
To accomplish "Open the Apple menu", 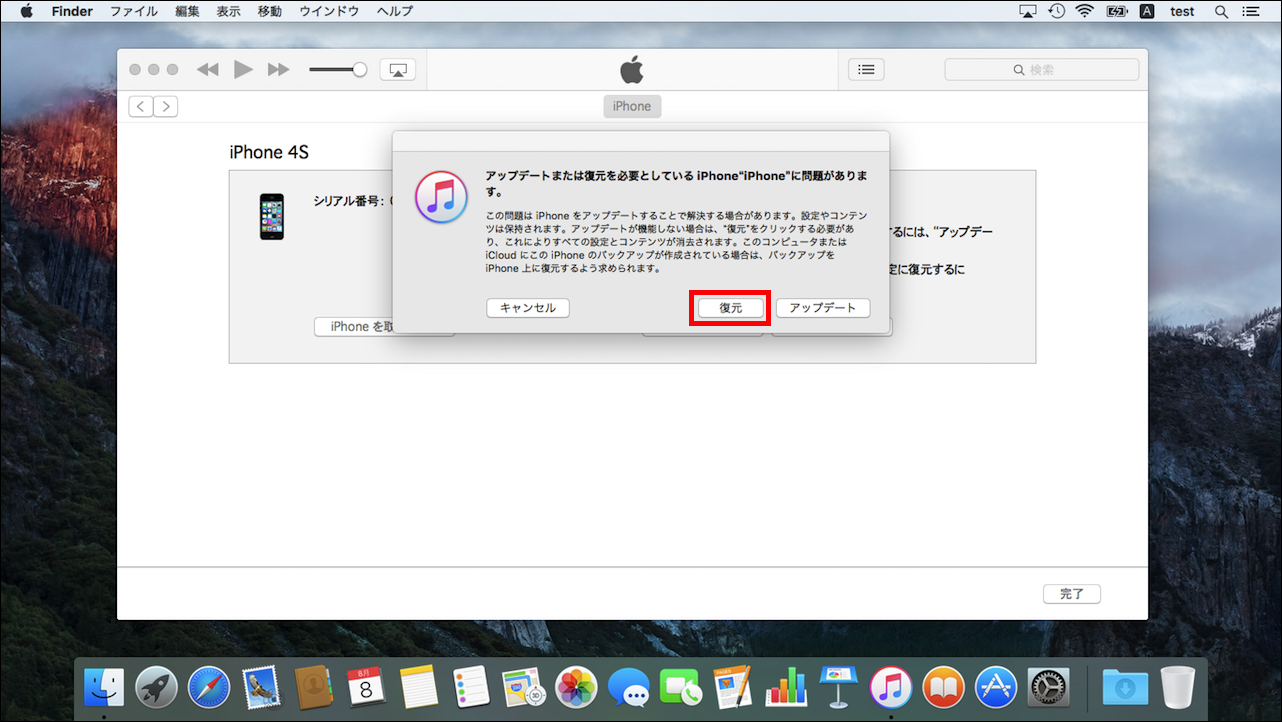I will pos(26,12).
